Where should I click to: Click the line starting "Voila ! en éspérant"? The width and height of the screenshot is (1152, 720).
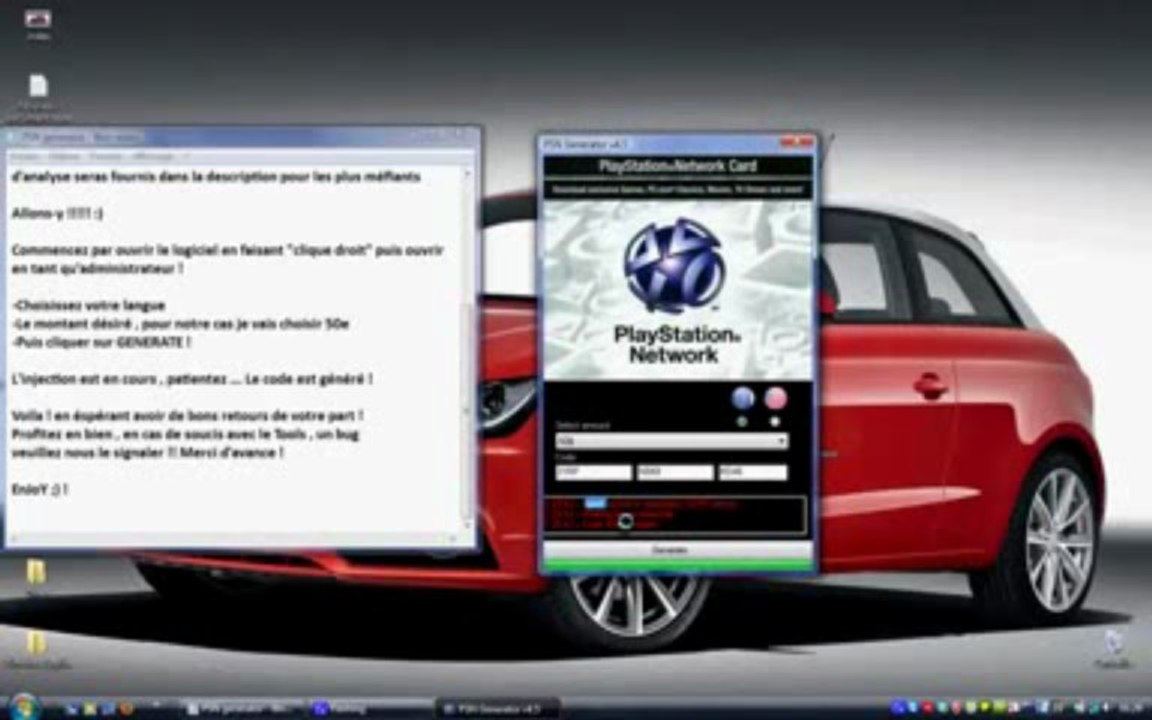pyautogui.click(x=188, y=416)
